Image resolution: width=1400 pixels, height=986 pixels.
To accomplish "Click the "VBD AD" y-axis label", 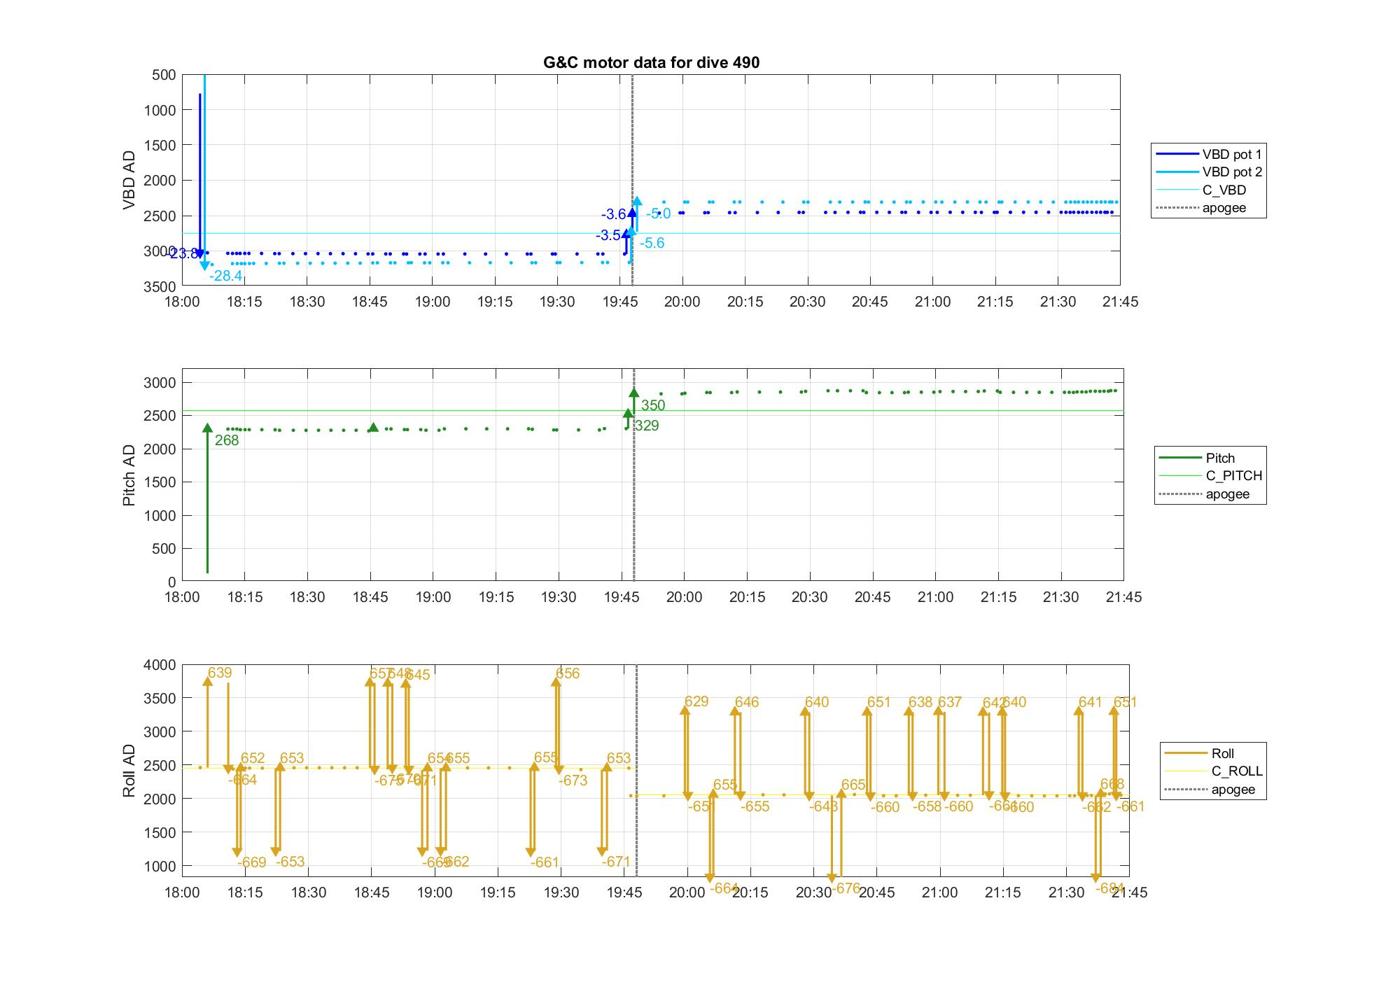I will tap(129, 180).
